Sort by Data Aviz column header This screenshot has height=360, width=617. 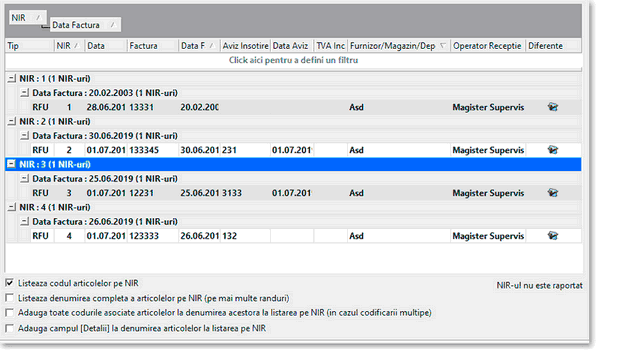(292, 46)
